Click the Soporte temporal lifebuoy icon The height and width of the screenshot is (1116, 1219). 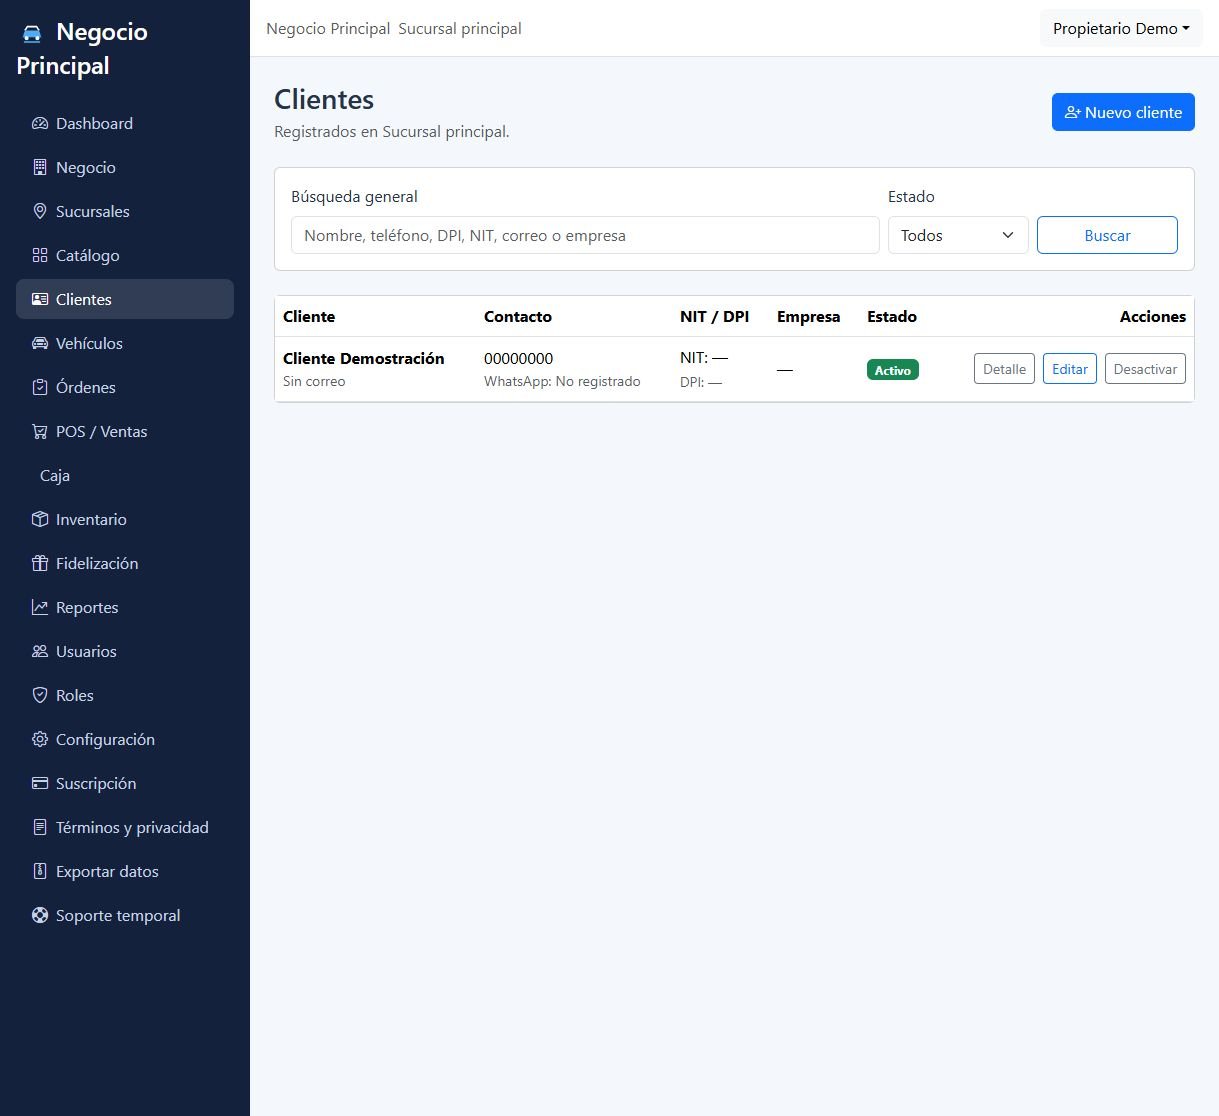pos(40,916)
